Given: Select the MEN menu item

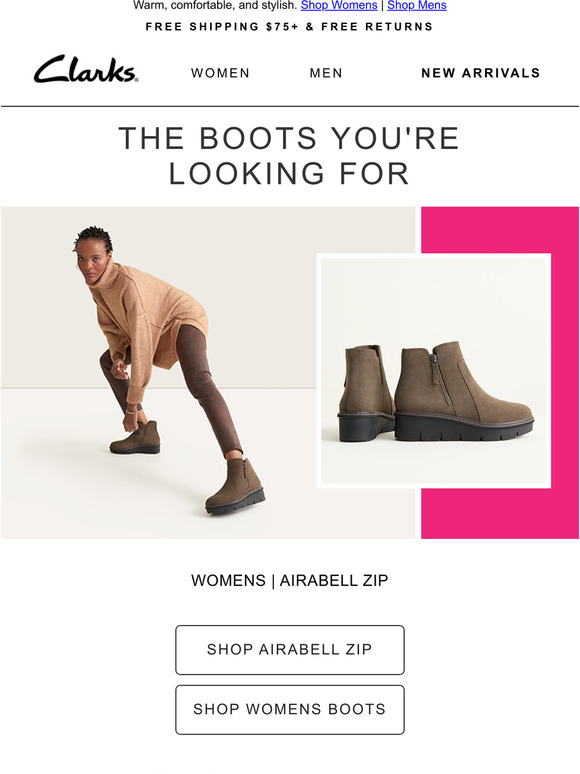Looking at the screenshot, I should [x=326, y=73].
